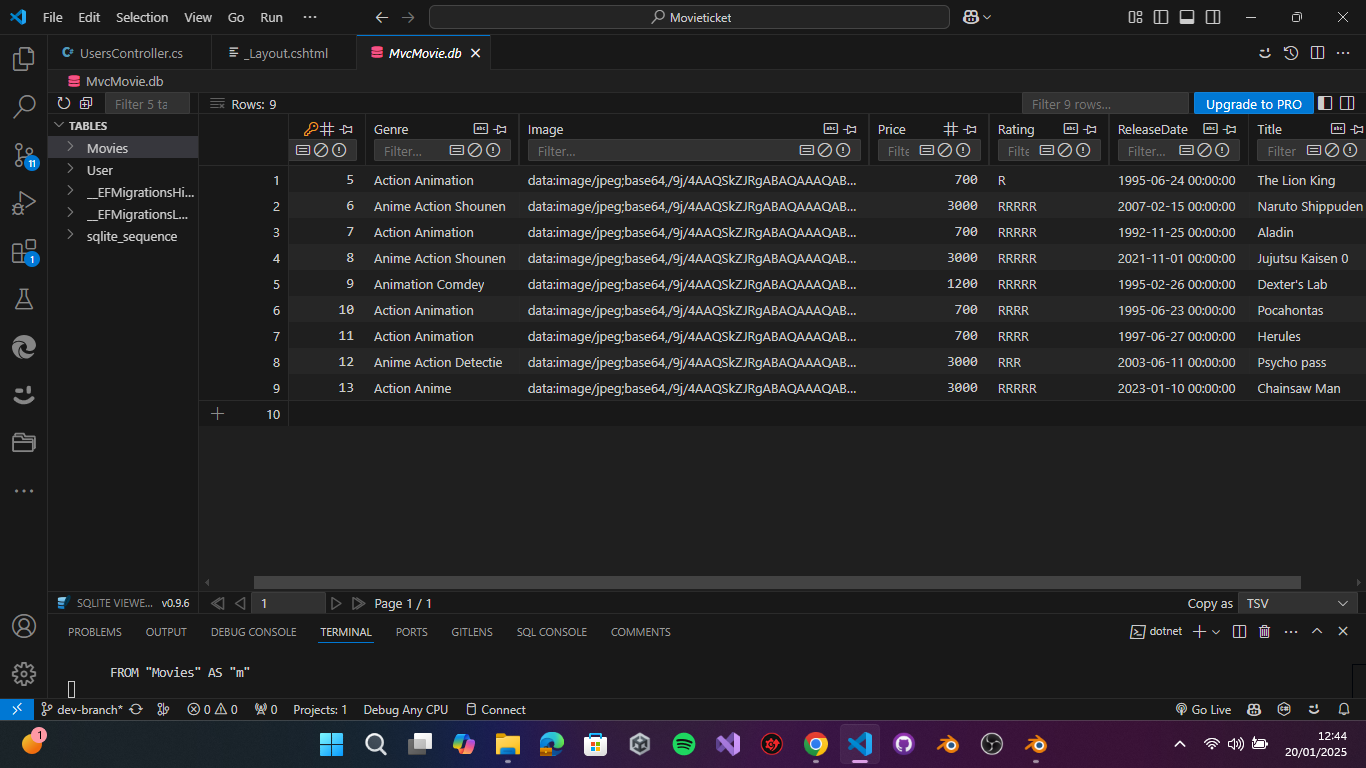The image size is (1366, 768).
Task: Toggle the bottom panel layout button
Action: tap(1187, 17)
